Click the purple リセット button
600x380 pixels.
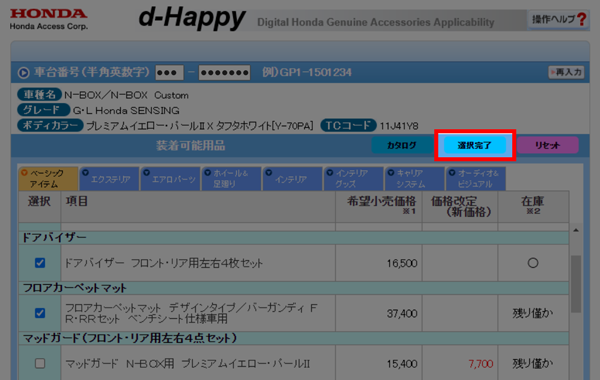point(548,145)
